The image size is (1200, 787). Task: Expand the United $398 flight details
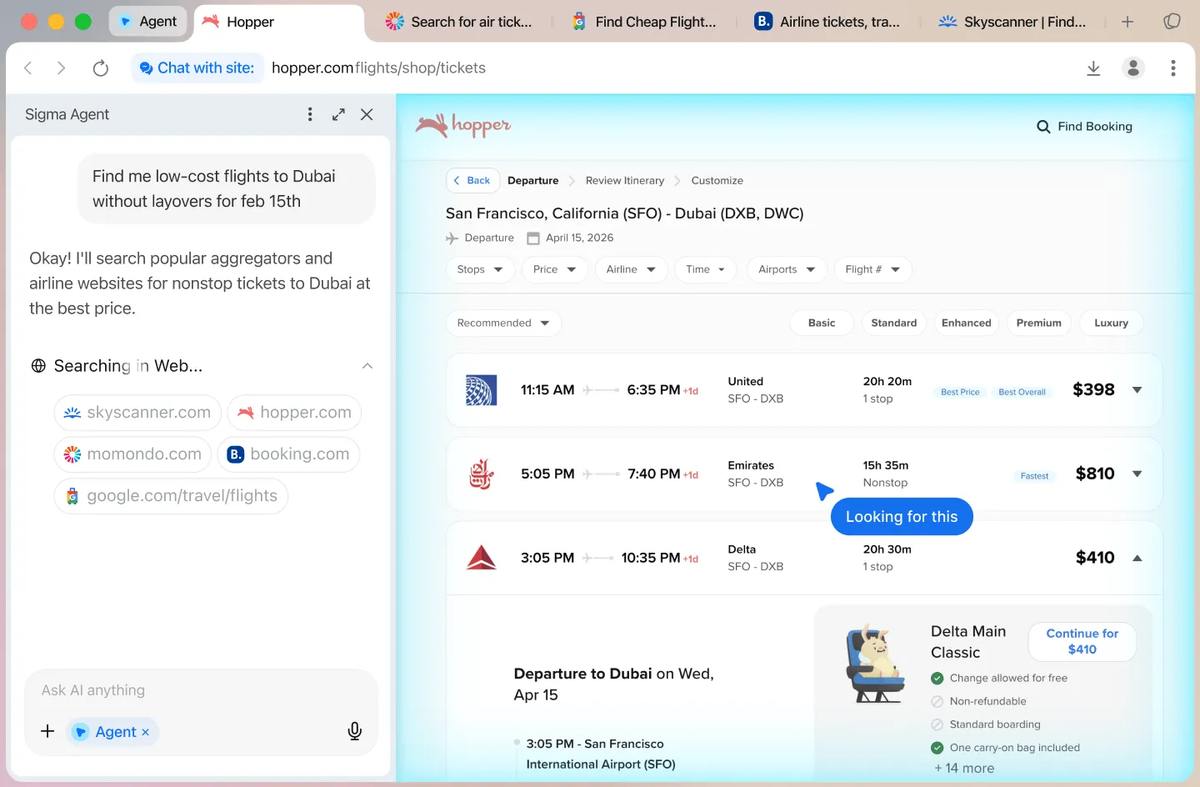(x=1137, y=390)
